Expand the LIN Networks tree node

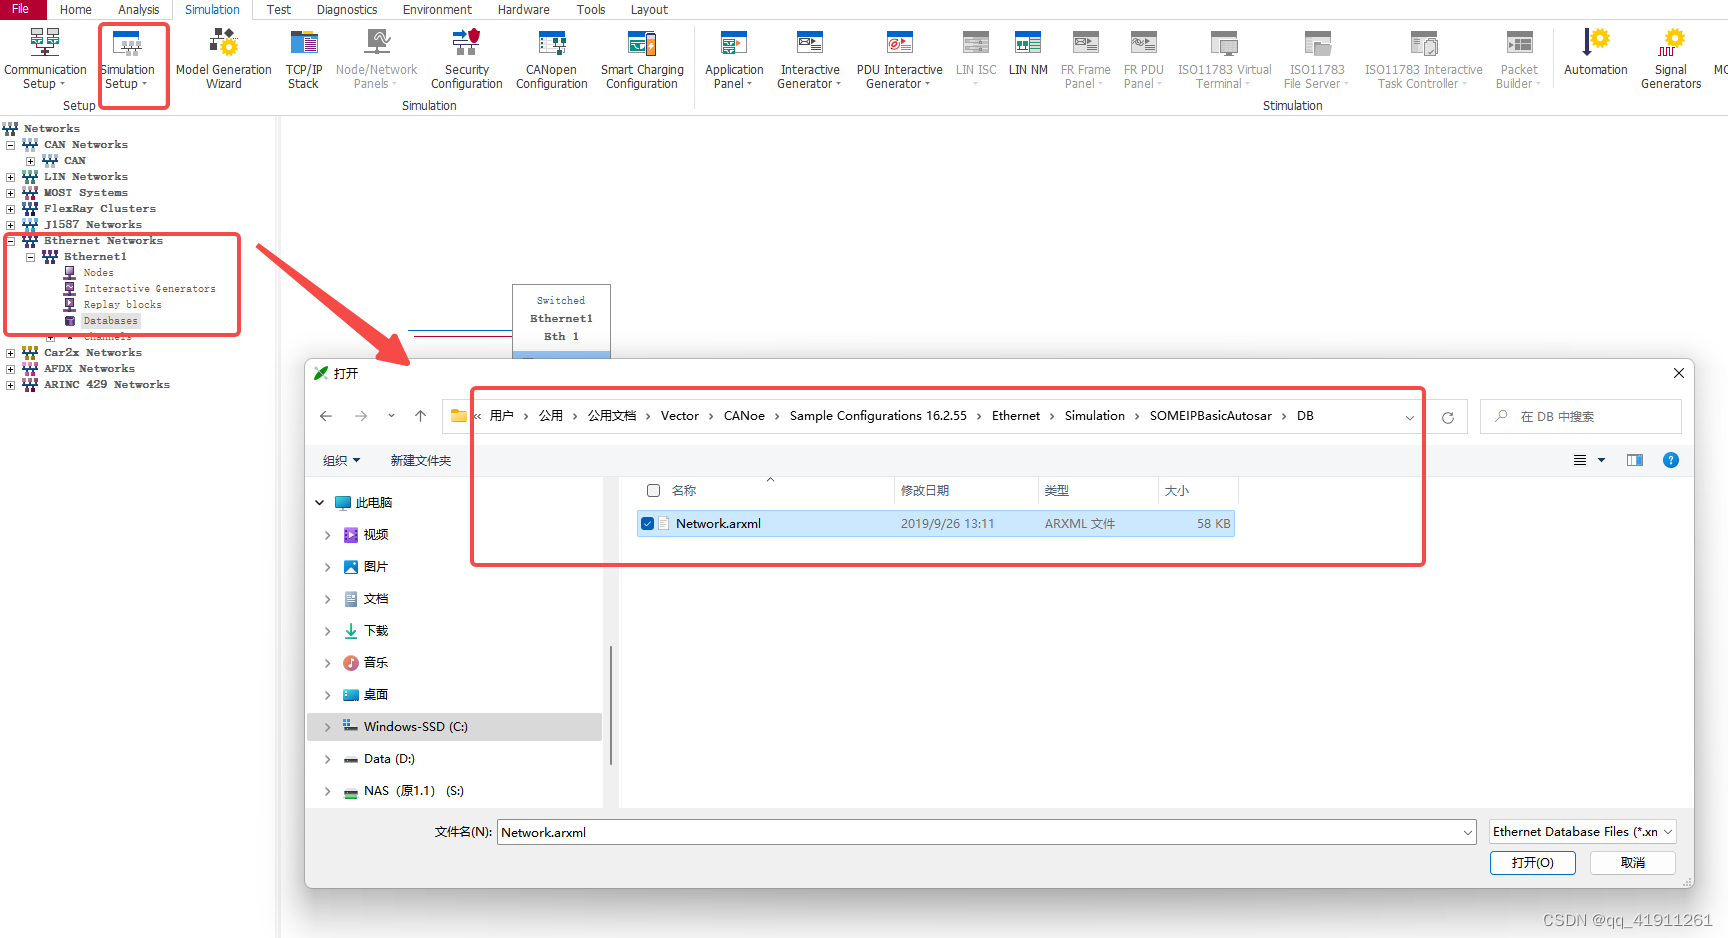pos(11,177)
